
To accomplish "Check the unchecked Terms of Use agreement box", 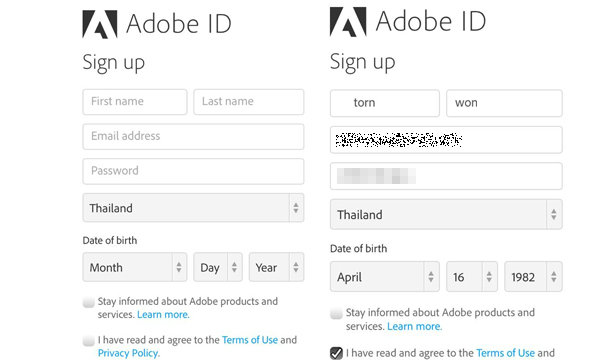I will [x=88, y=340].
